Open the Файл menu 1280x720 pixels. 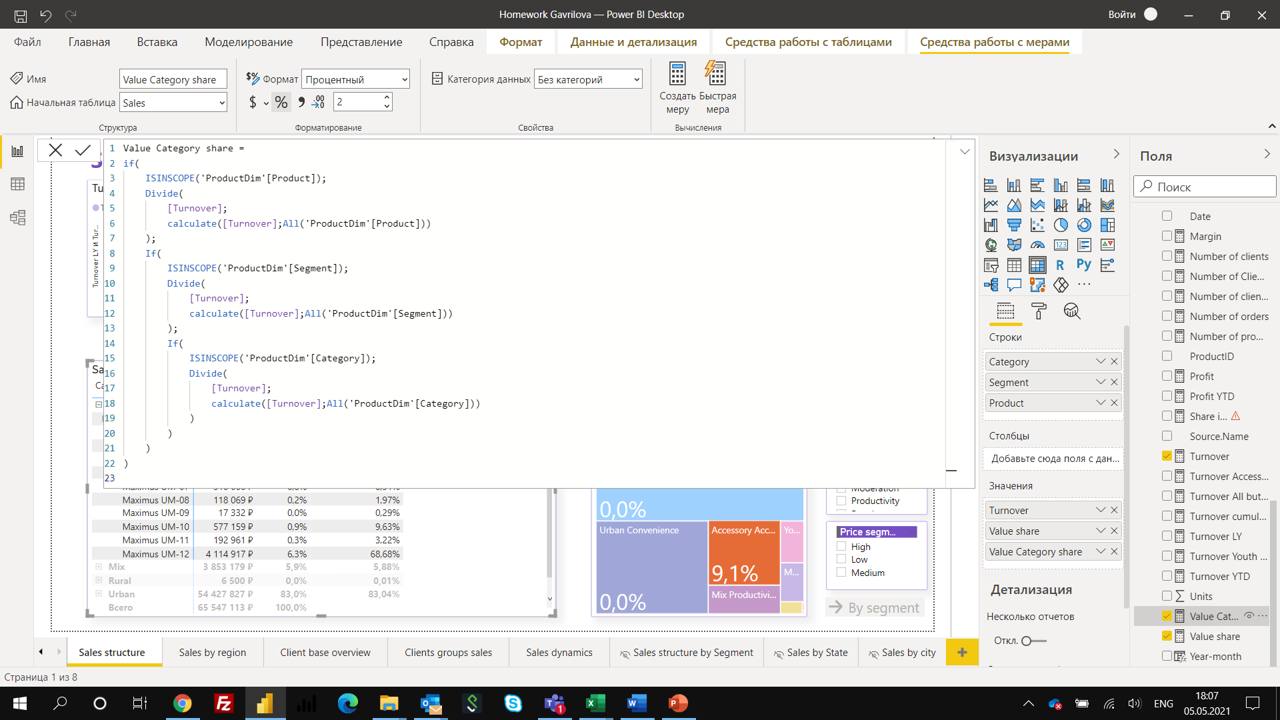click(x=27, y=42)
